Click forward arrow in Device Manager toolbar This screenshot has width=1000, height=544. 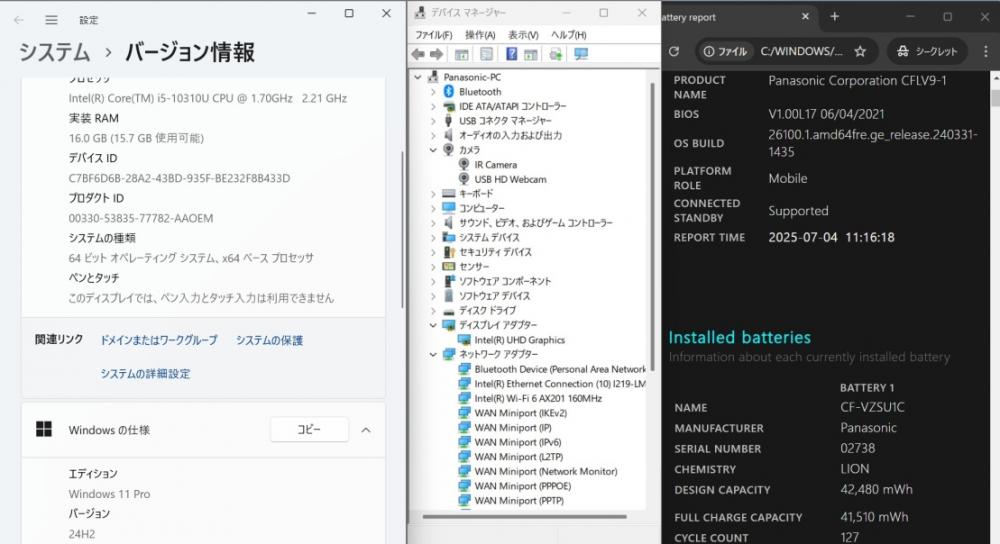coord(437,55)
